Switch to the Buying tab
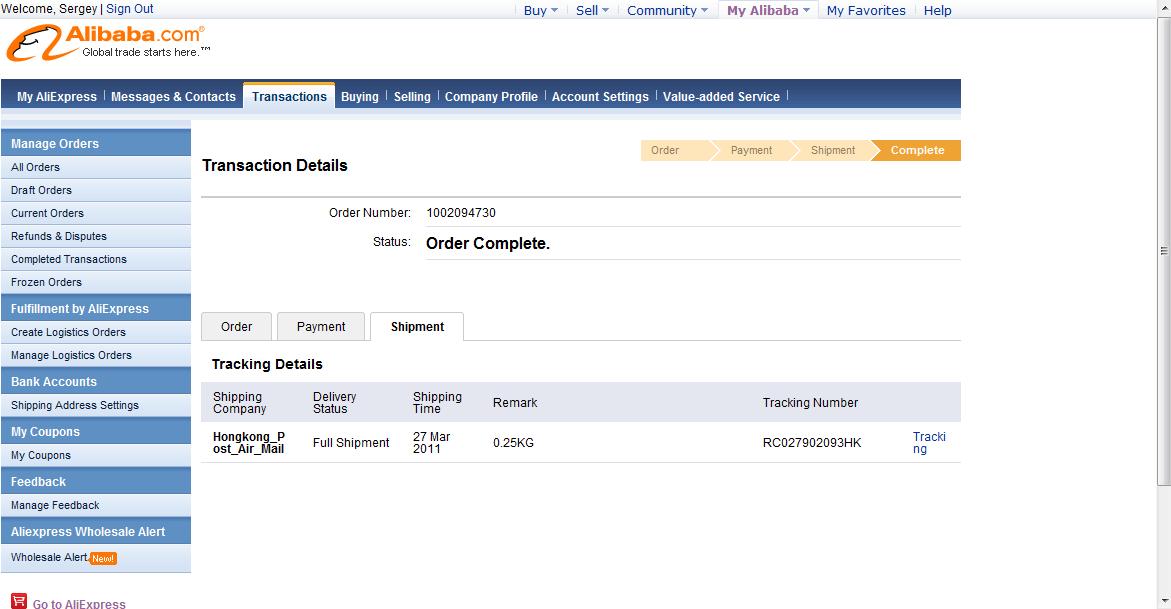 point(360,96)
